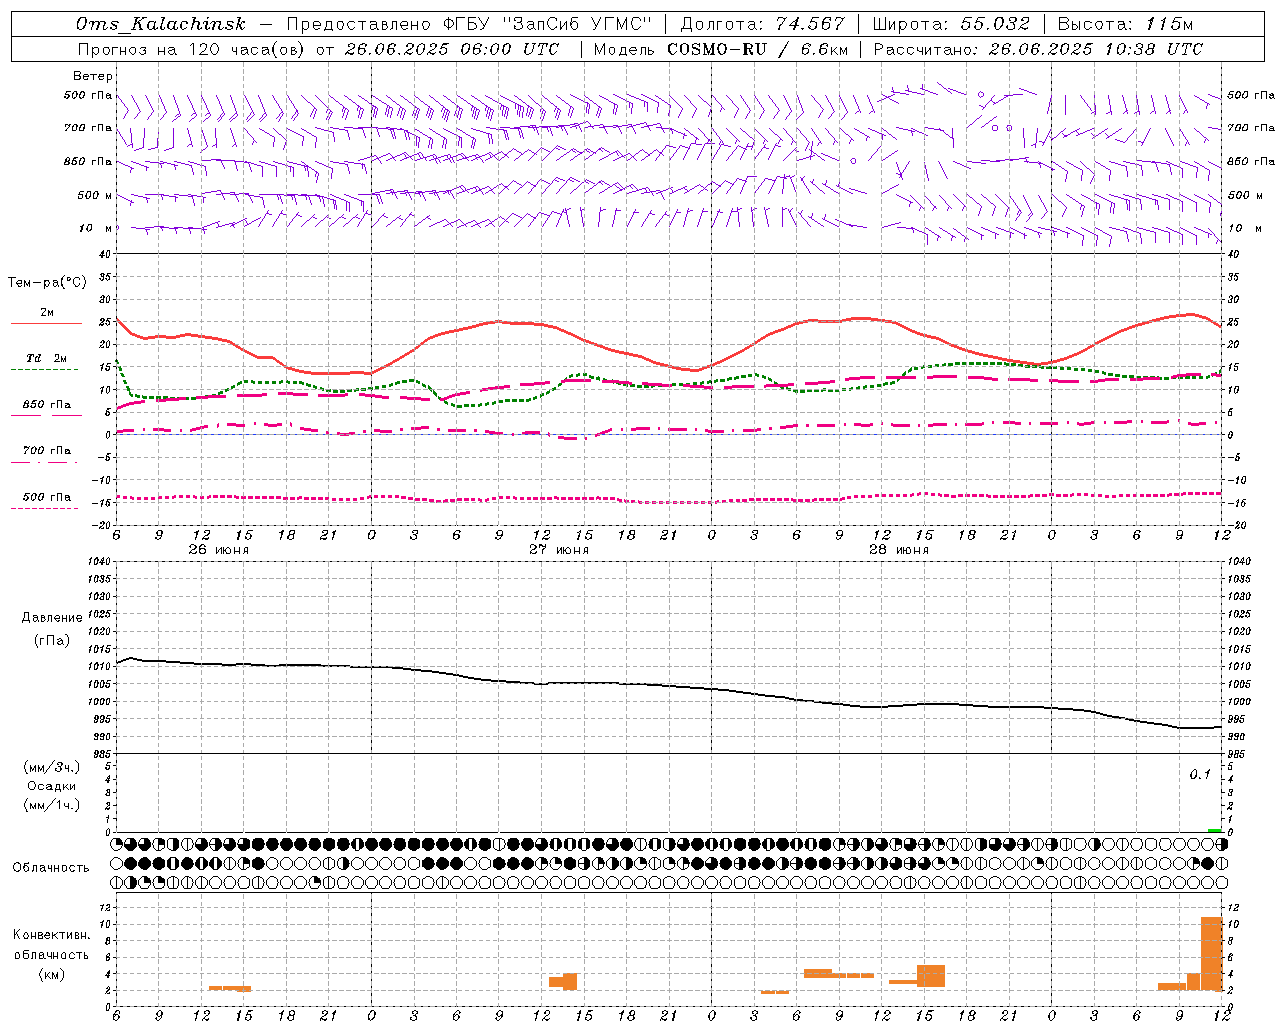Click the dotted pink 500 гПа legend line sample

click(x=45, y=509)
